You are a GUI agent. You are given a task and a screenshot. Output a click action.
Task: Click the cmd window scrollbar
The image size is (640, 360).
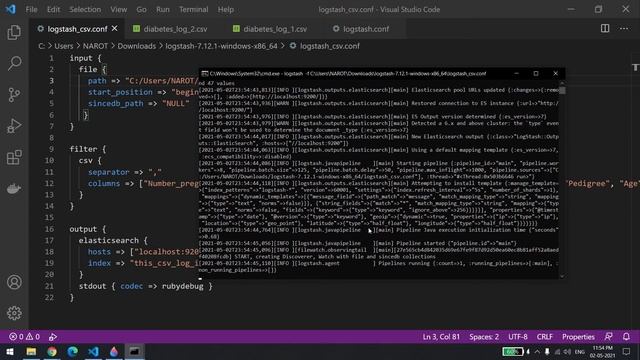pyautogui.click(x=562, y=180)
